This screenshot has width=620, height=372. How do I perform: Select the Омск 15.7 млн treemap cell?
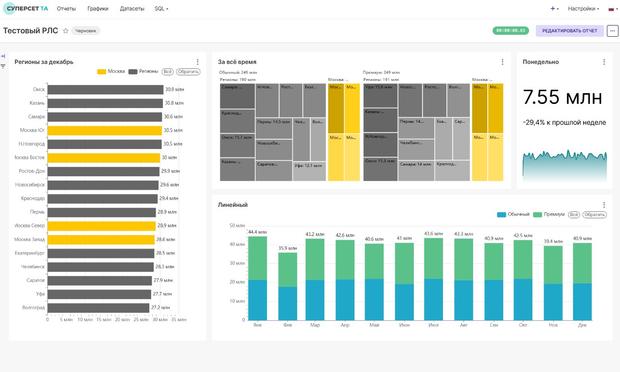(x=237, y=145)
